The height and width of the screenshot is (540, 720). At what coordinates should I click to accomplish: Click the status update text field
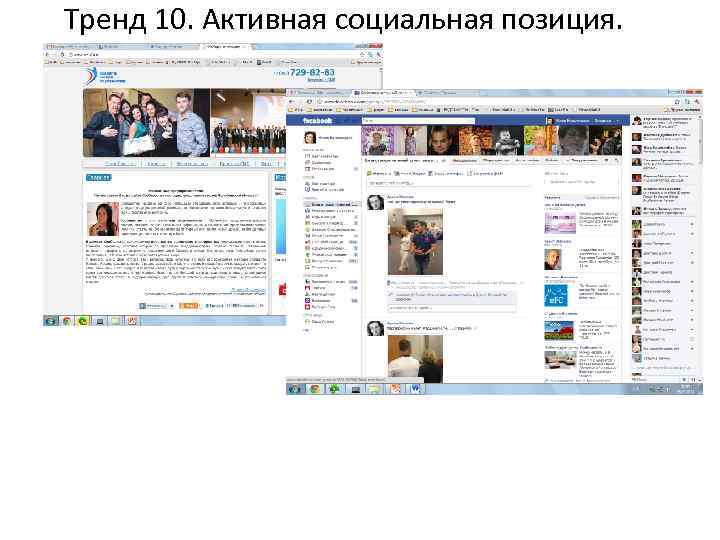[x=449, y=183]
